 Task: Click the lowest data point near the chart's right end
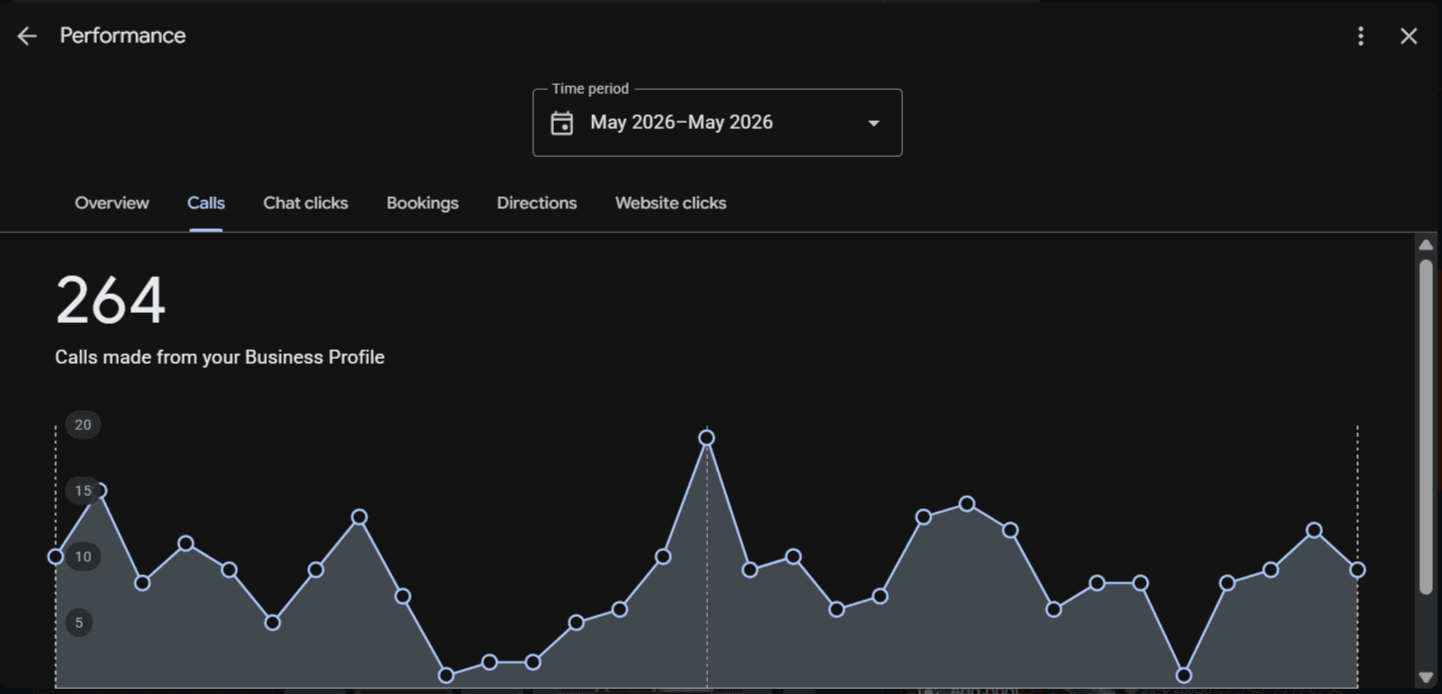click(1184, 675)
